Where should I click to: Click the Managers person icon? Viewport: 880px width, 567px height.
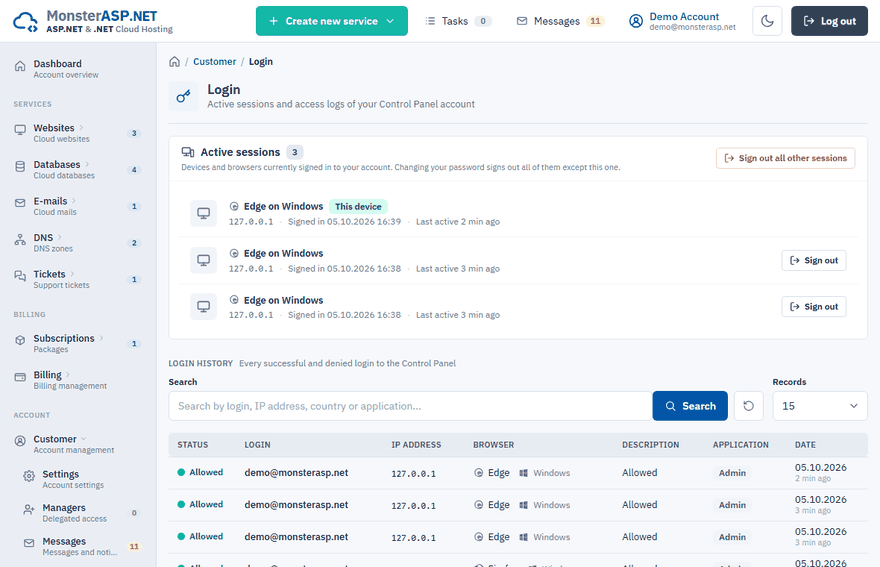pos(29,510)
